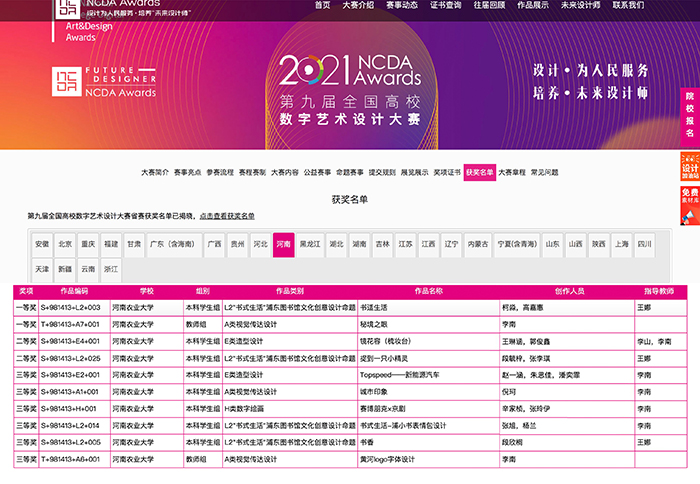Select the 奖项证书 sub-navigation item

(x=447, y=172)
